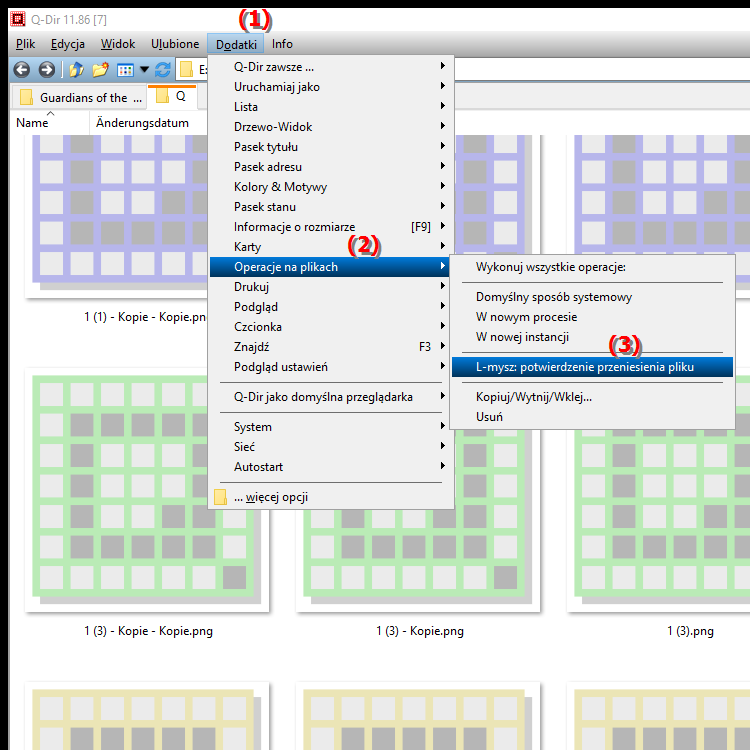The image size is (750, 750).
Task: Open the Ulubione menu
Action: [x=175, y=44]
